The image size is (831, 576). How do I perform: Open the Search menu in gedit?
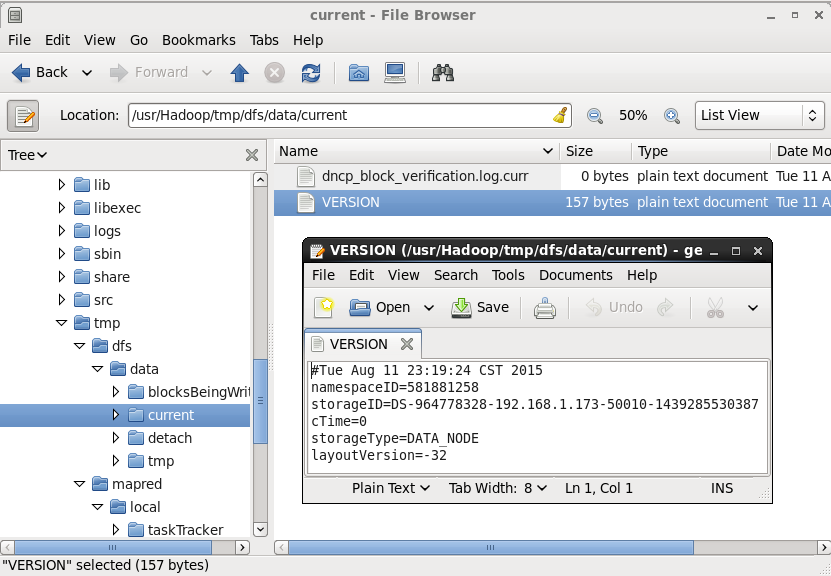pyautogui.click(x=456, y=276)
